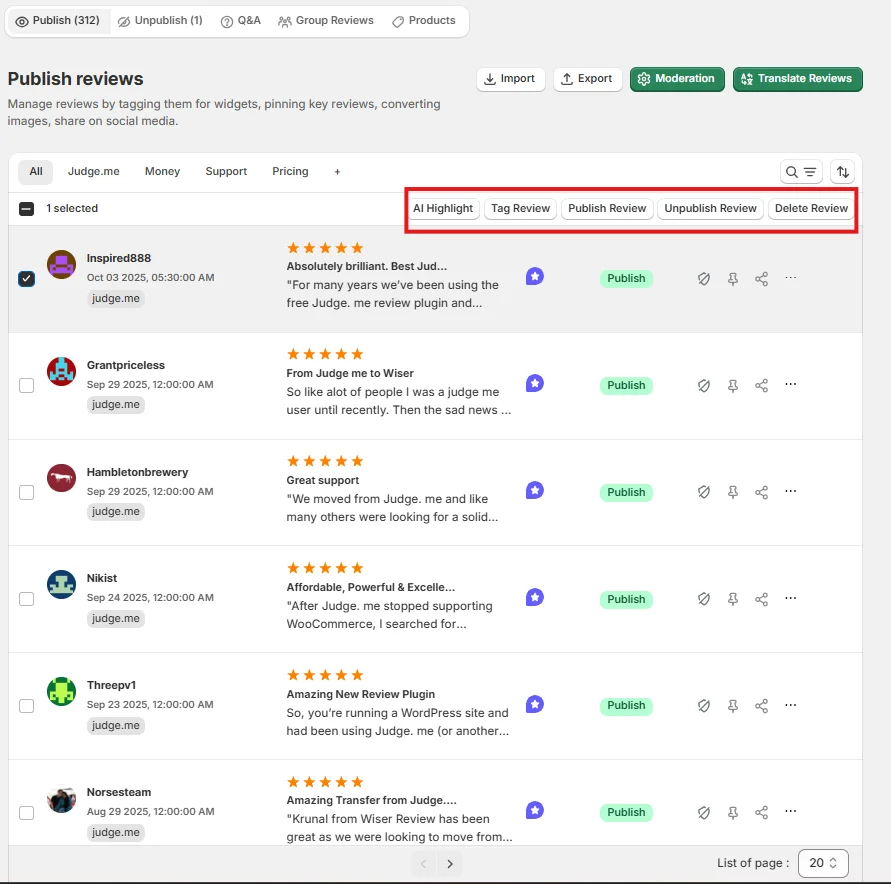
Task: Click the AI Highlight action button
Action: [x=443, y=208]
